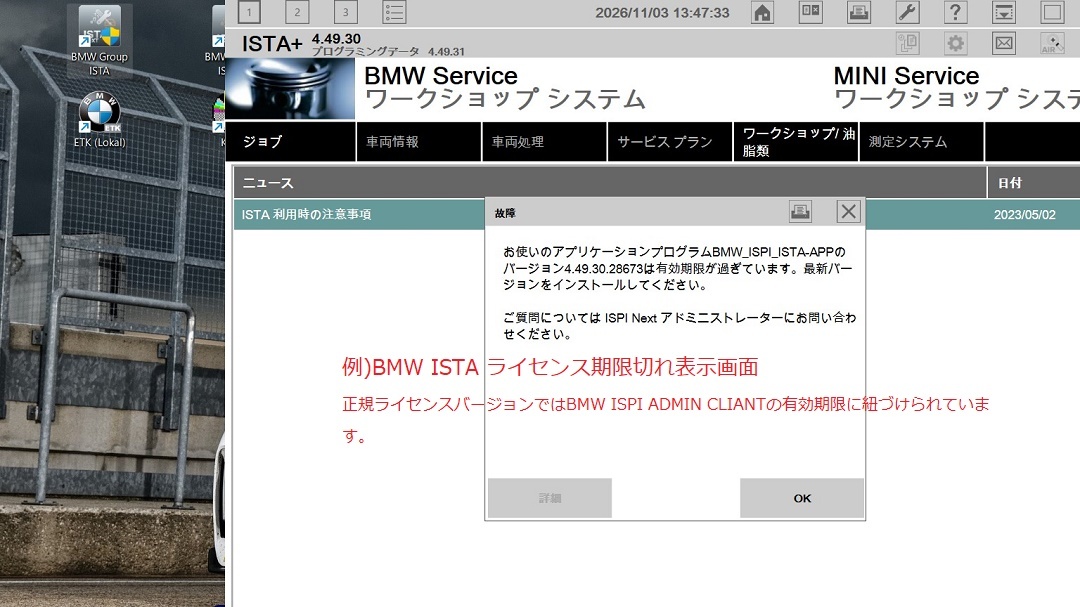Click the settings gear icon below the toolbar

point(954,42)
